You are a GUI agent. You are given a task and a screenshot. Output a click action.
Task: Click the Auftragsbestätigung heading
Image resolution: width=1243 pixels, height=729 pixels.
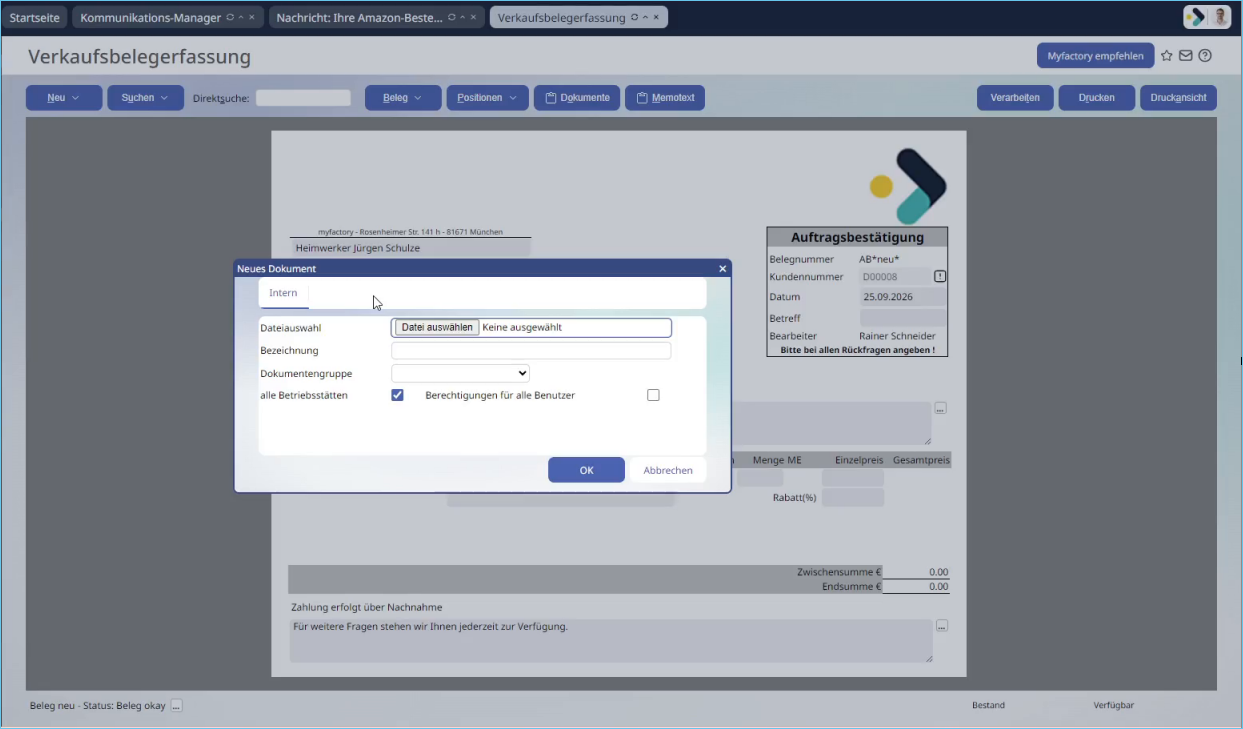click(857, 238)
